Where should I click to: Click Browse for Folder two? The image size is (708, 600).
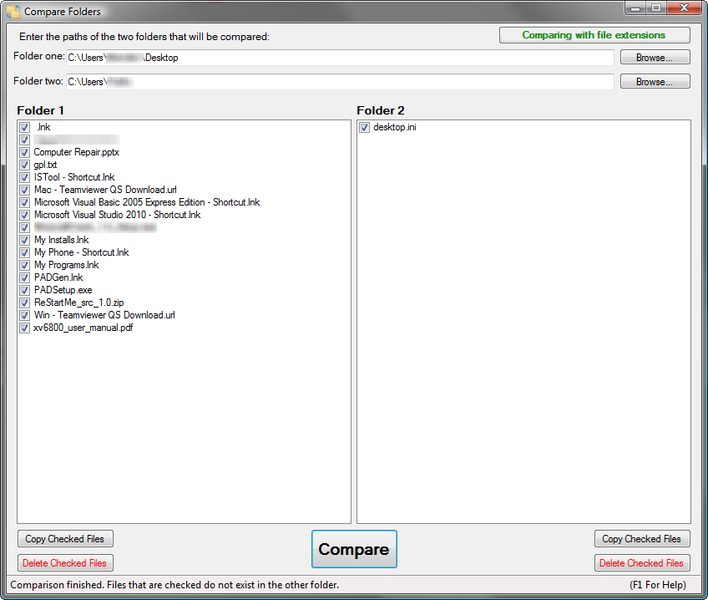[x=655, y=82]
